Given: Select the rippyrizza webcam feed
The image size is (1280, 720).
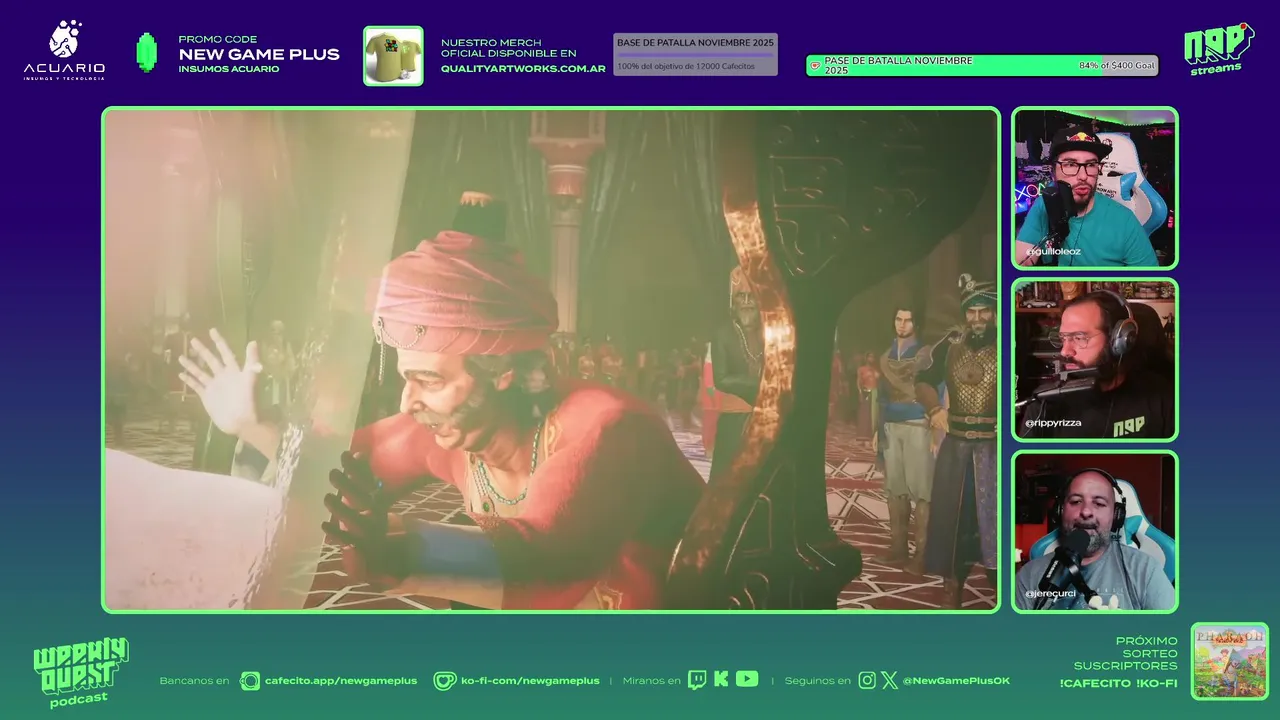Looking at the screenshot, I should tap(1095, 360).
